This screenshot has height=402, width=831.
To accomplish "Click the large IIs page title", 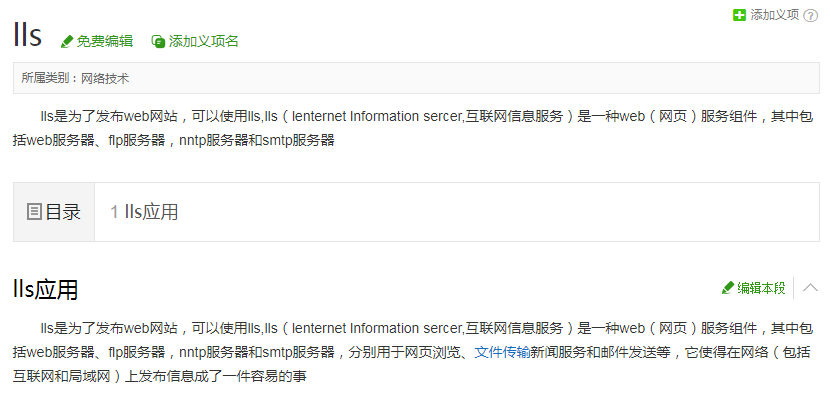I will [28, 35].
